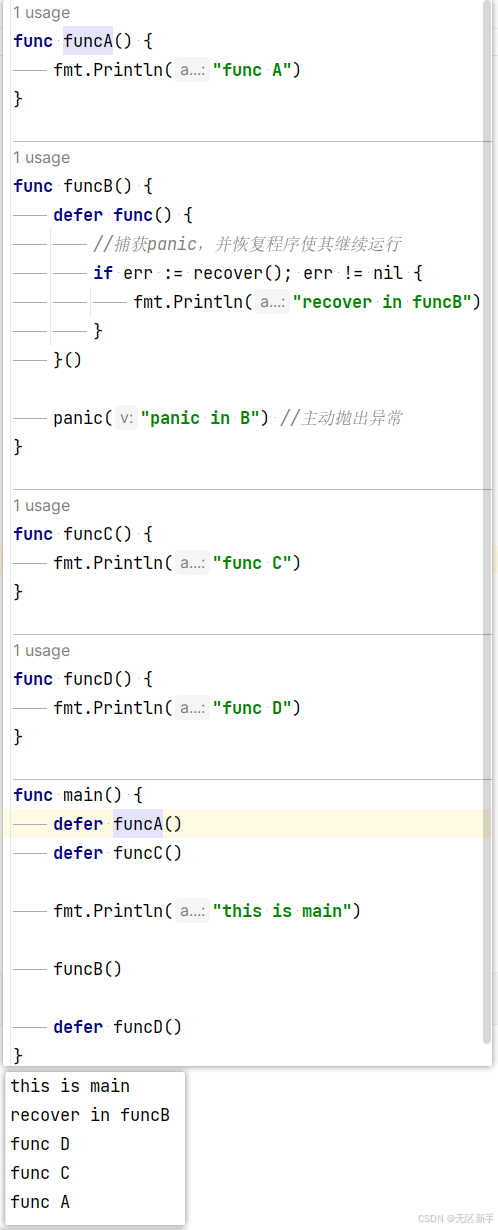498x1230 pixels.
Task: Click the editor's vertical scrollbar
Action: tap(487, 520)
